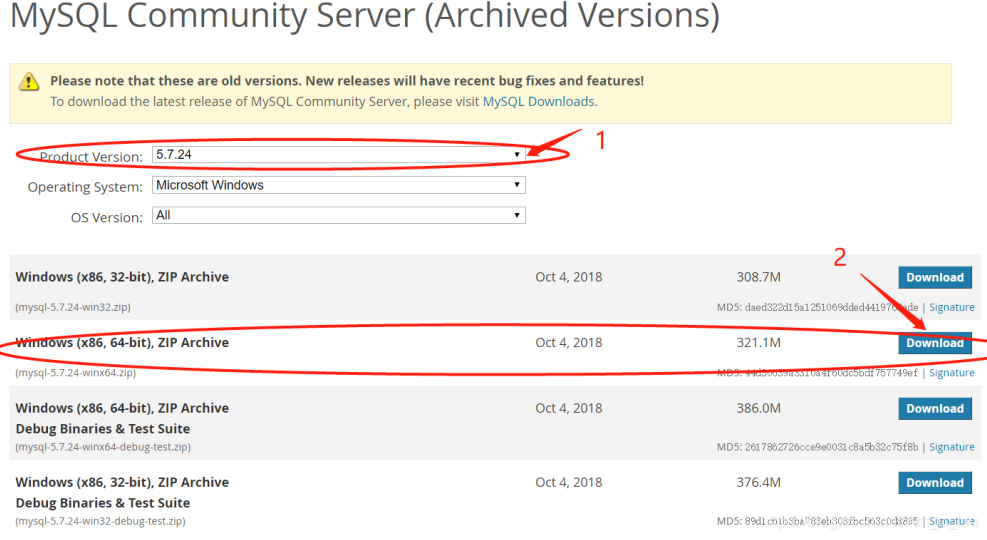The image size is (987, 540).
Task: Click the yellow warning triangle icon
Action: click(29, 82)
